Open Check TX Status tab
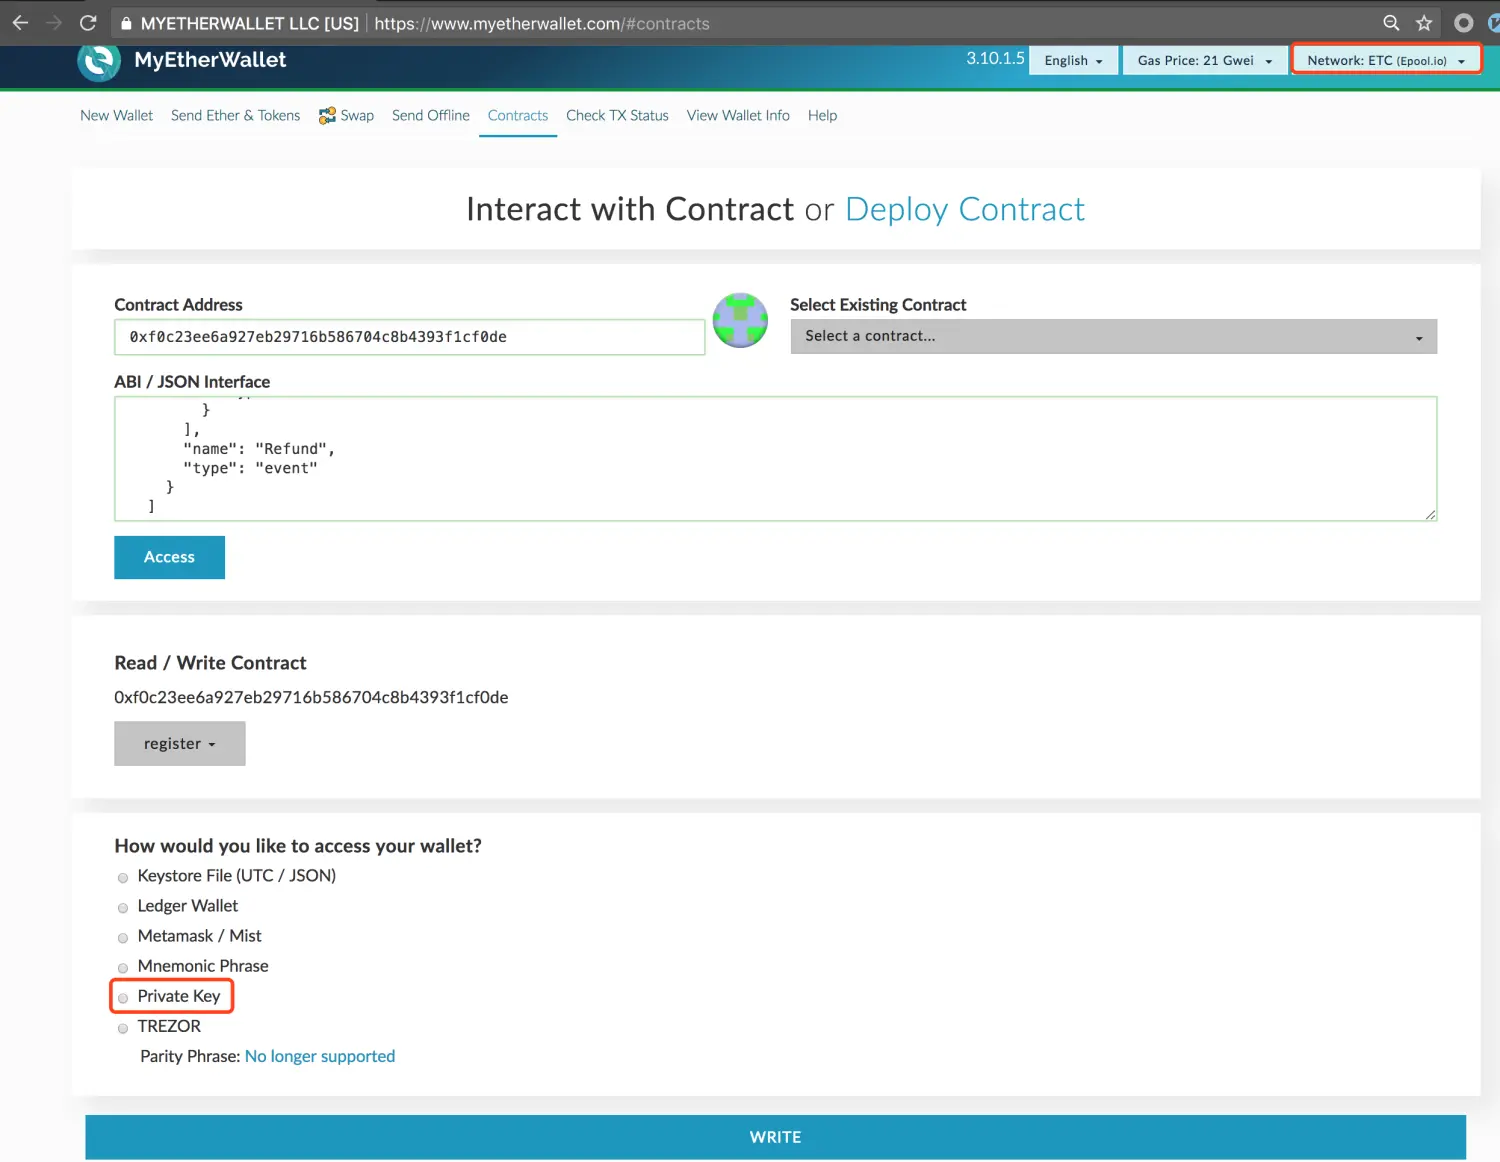This screenshot has width=1500, height=1162. (x=617, y=115)
